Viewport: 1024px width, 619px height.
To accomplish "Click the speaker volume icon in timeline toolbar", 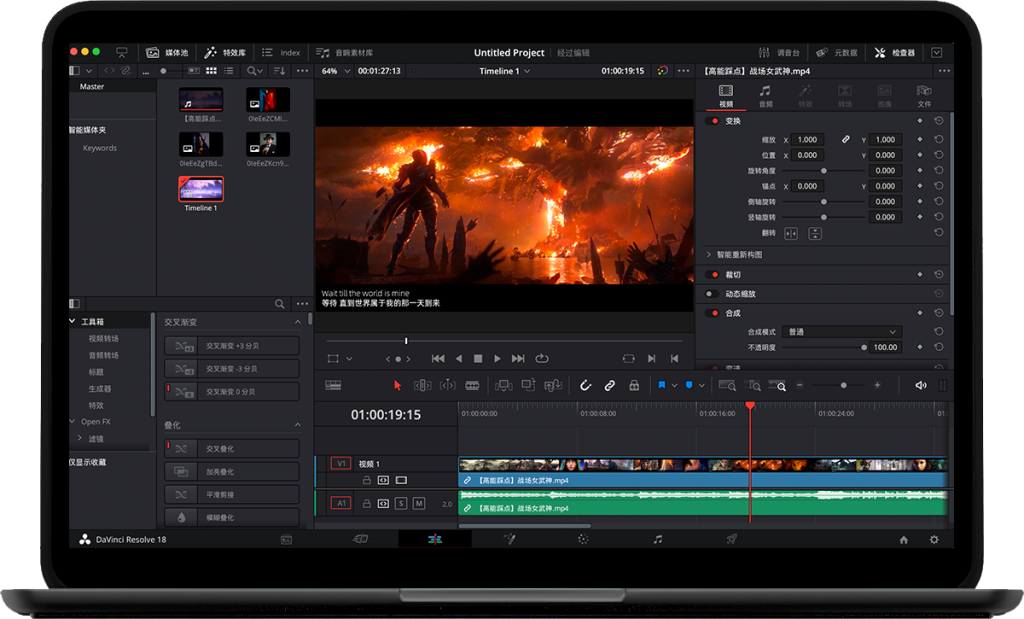I will pyautogui.click(x=921, y=385).
